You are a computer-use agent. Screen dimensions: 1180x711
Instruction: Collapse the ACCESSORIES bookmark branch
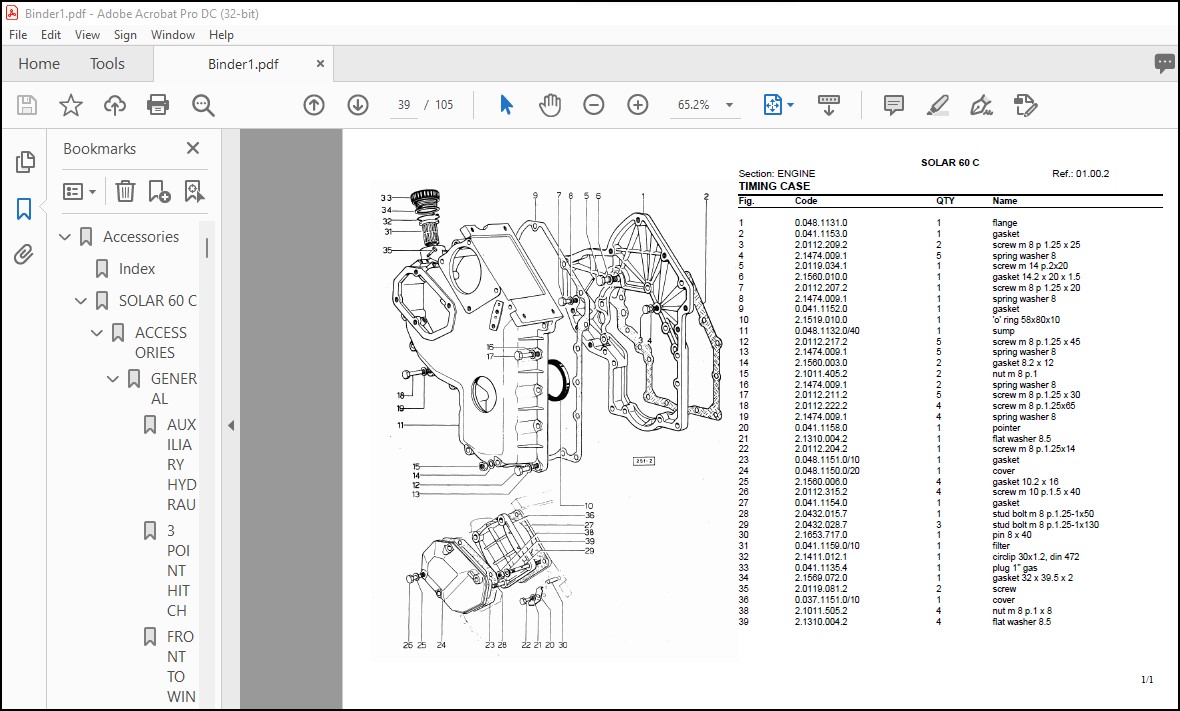click(x=96, y=333)
